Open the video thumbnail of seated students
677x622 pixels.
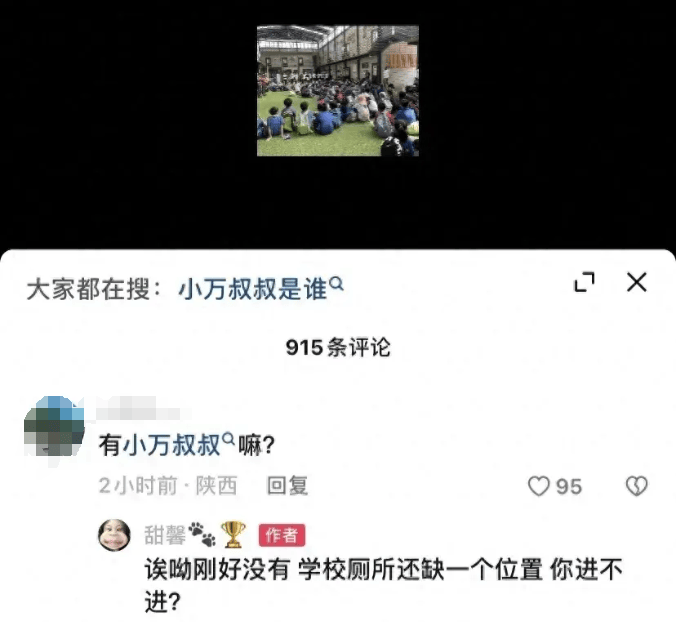click(338, 91)
